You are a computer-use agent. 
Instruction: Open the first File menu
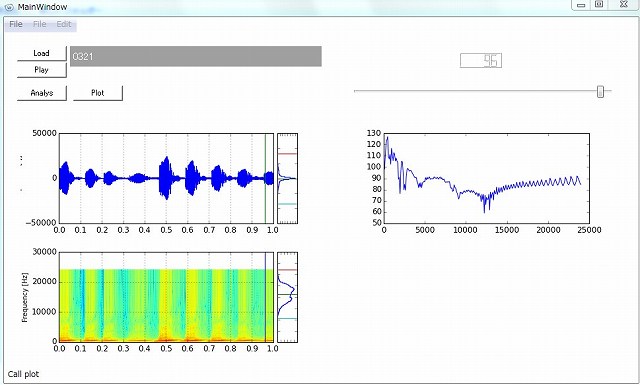click(x=16, y=24)
